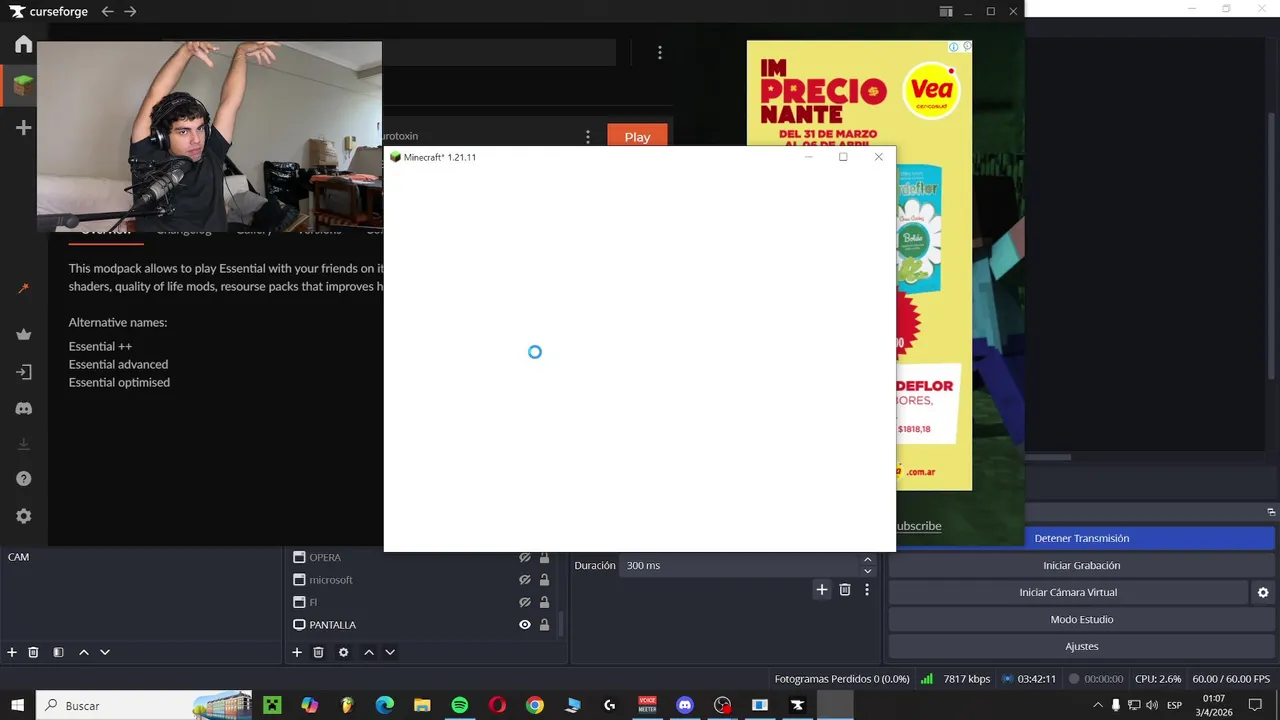Open the scene filters icon in OBS scenes toolbar
The image size is (1280, 720).
coord(58,652)
